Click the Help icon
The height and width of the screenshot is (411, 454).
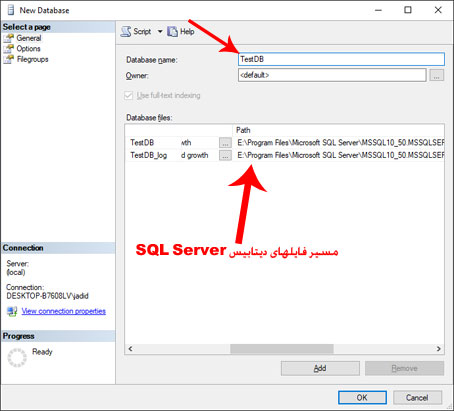[172, 32]
